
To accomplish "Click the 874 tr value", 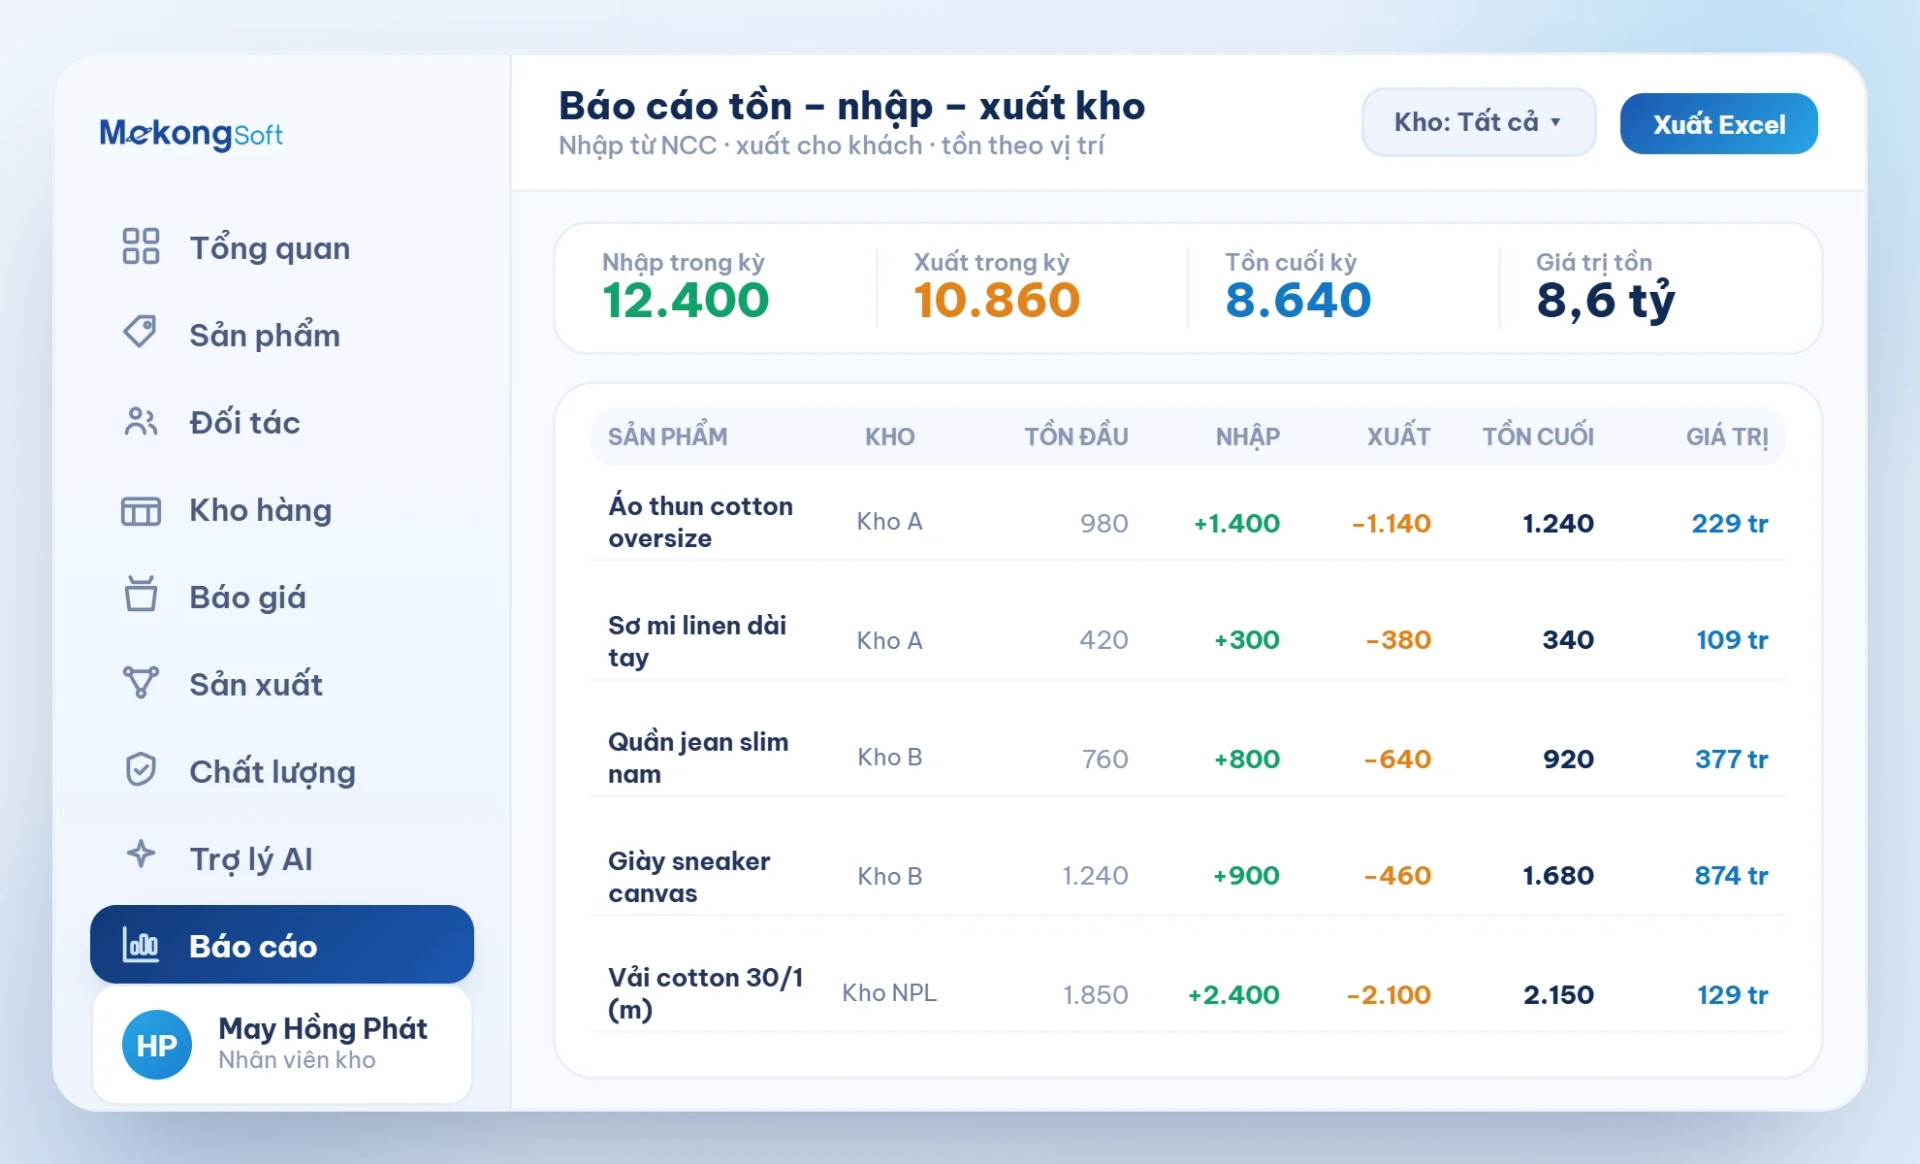I will click(x=1731, y=876).
